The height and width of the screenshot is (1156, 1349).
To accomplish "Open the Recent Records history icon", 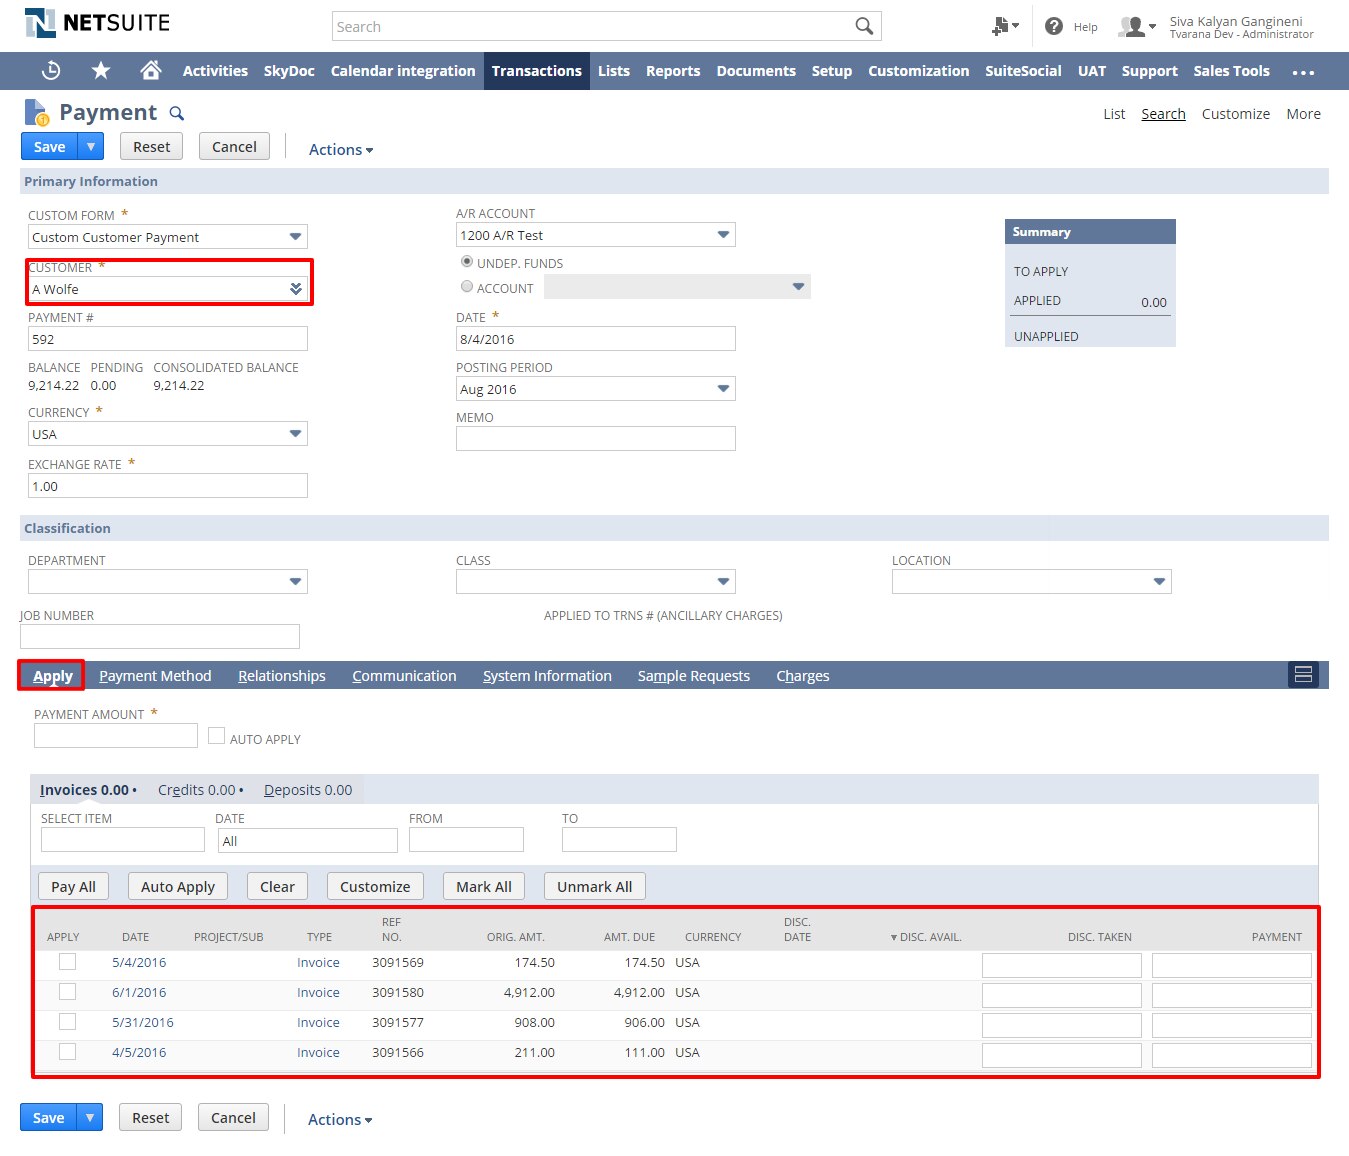I will 51,71.
